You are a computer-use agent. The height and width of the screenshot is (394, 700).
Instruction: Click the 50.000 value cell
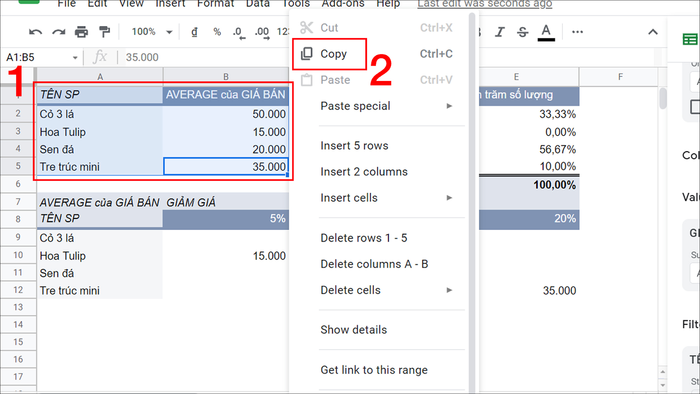click(226, 114)
